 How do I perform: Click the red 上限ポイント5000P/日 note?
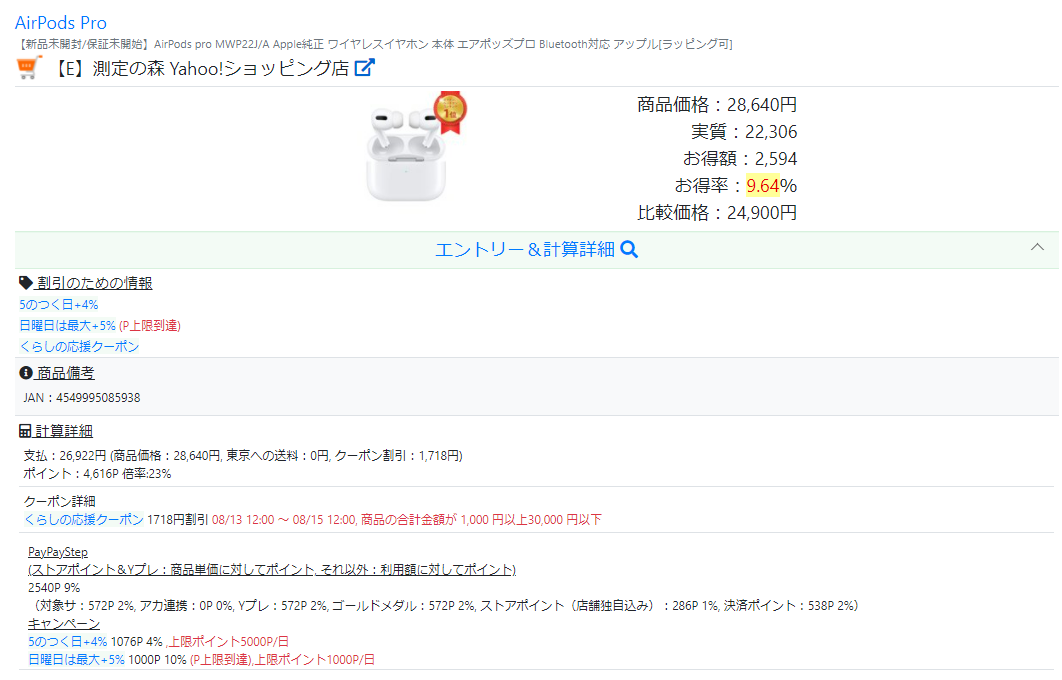229,641
